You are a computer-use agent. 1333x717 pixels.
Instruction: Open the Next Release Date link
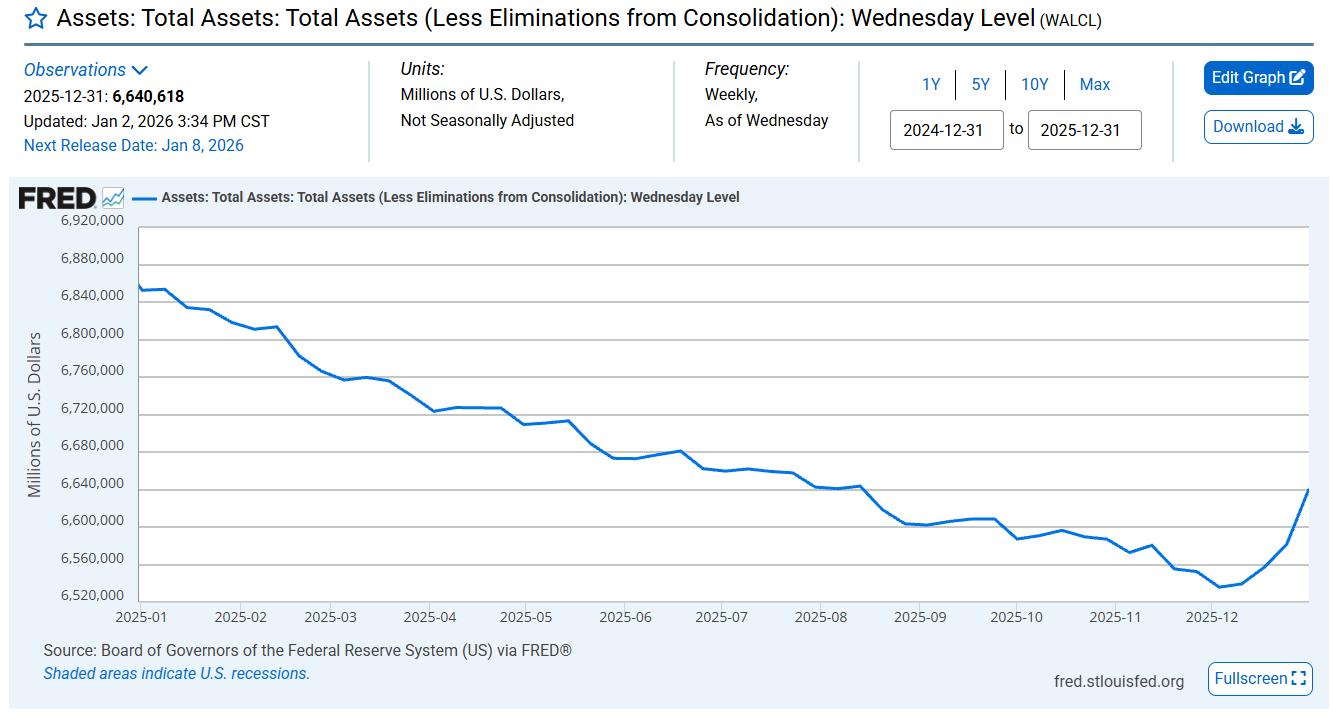point(133,145)
